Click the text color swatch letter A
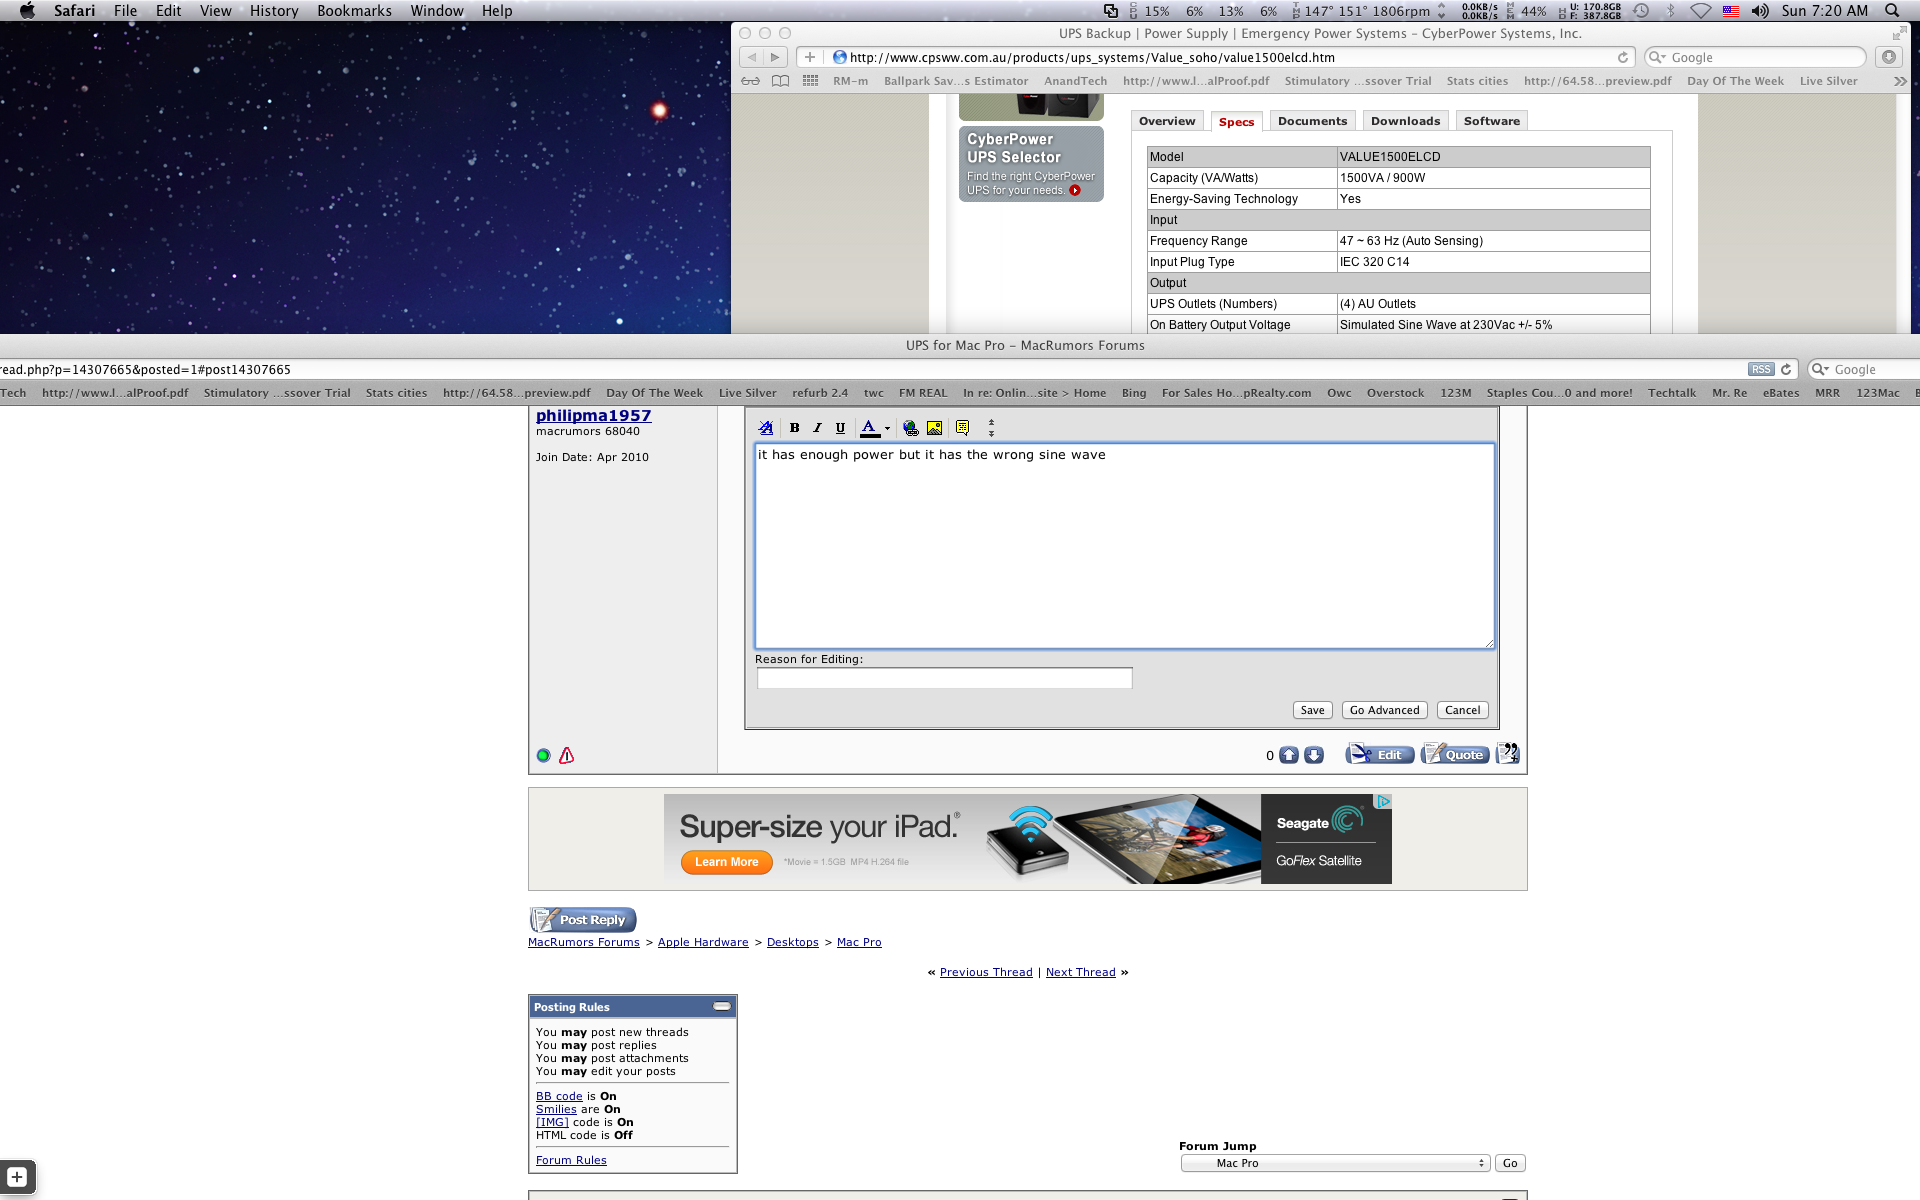The image size is (1920, 1200). [869, 428]
